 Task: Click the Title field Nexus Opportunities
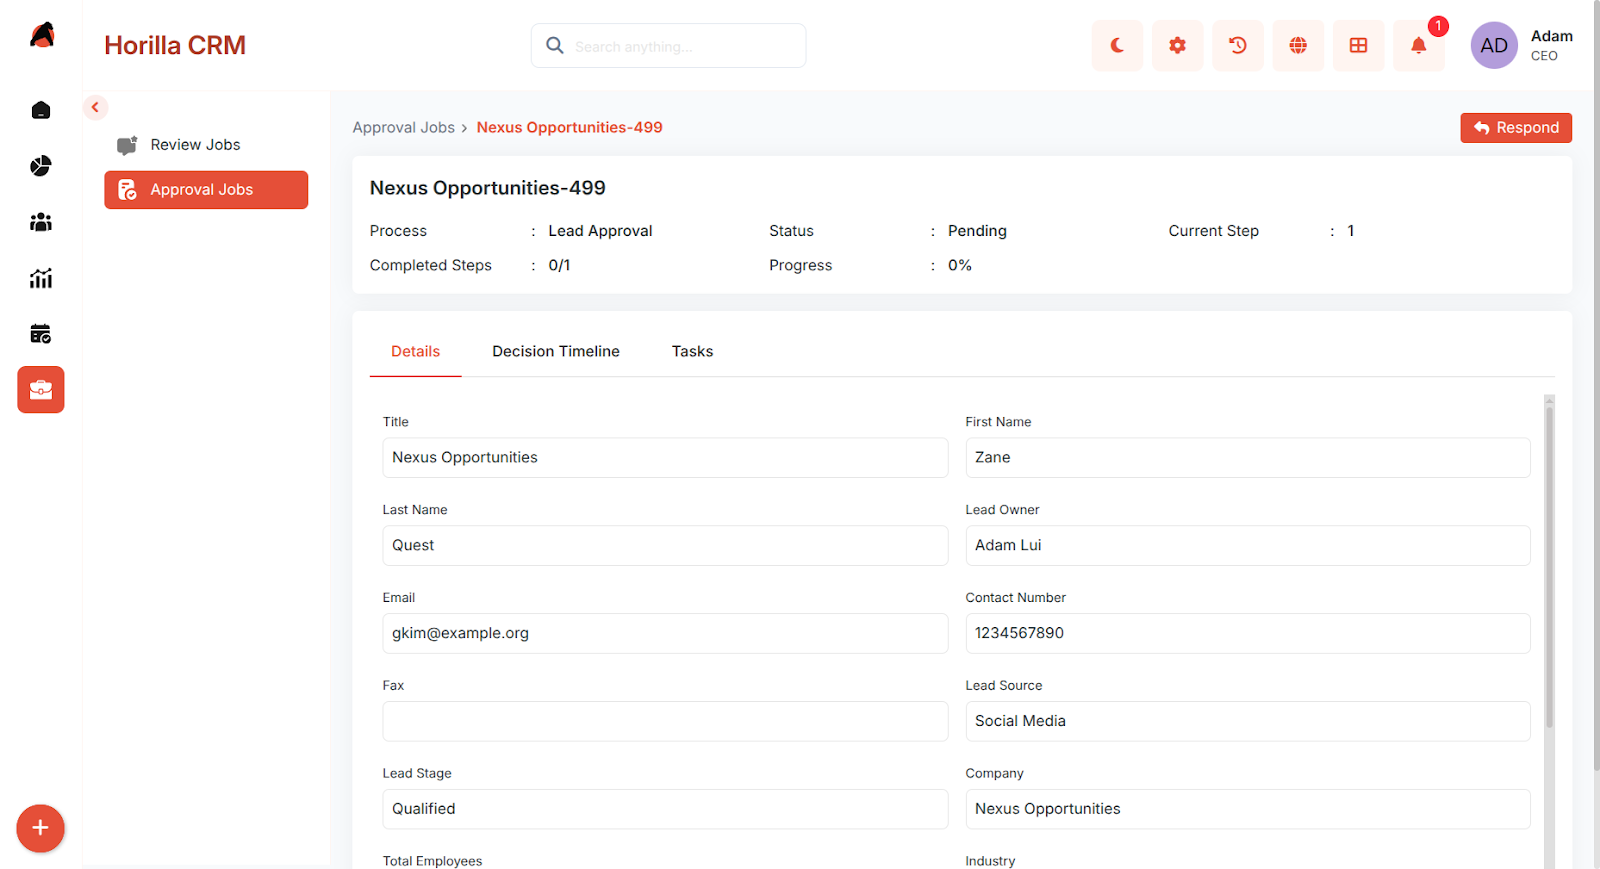[x=665, y=458]
